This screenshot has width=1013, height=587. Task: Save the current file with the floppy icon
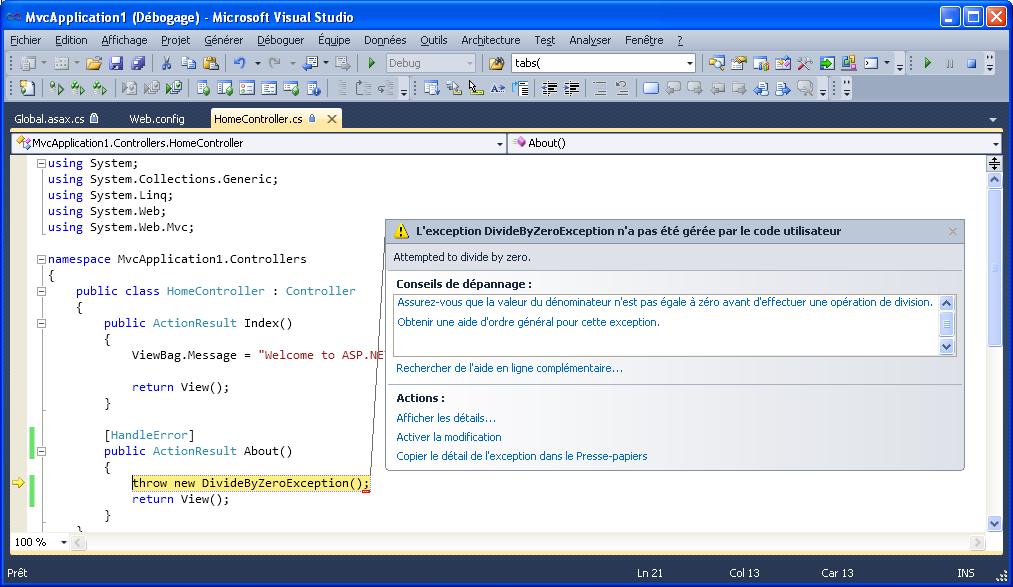116,63
